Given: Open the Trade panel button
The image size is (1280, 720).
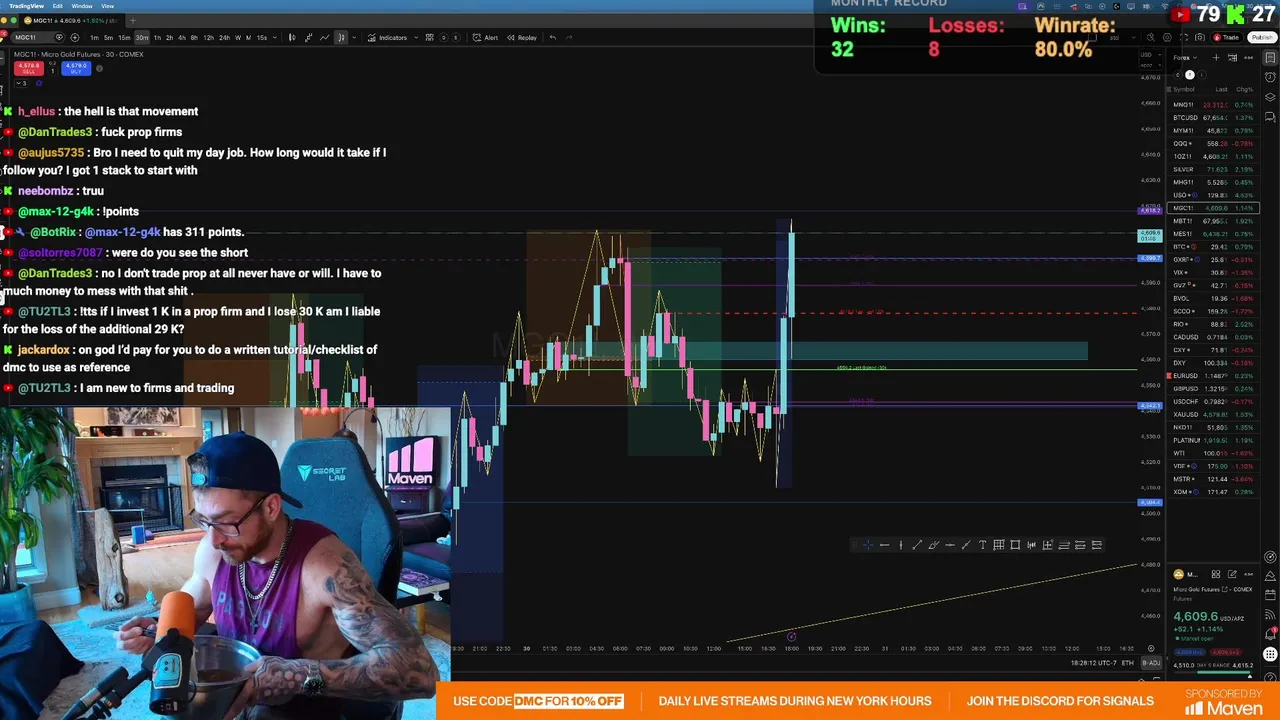Looking at the screenshot, I should (x=1227, y=37).
